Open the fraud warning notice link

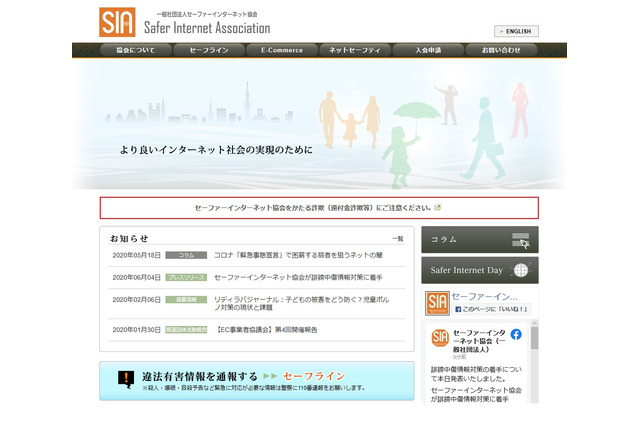[x=313, y=208]
